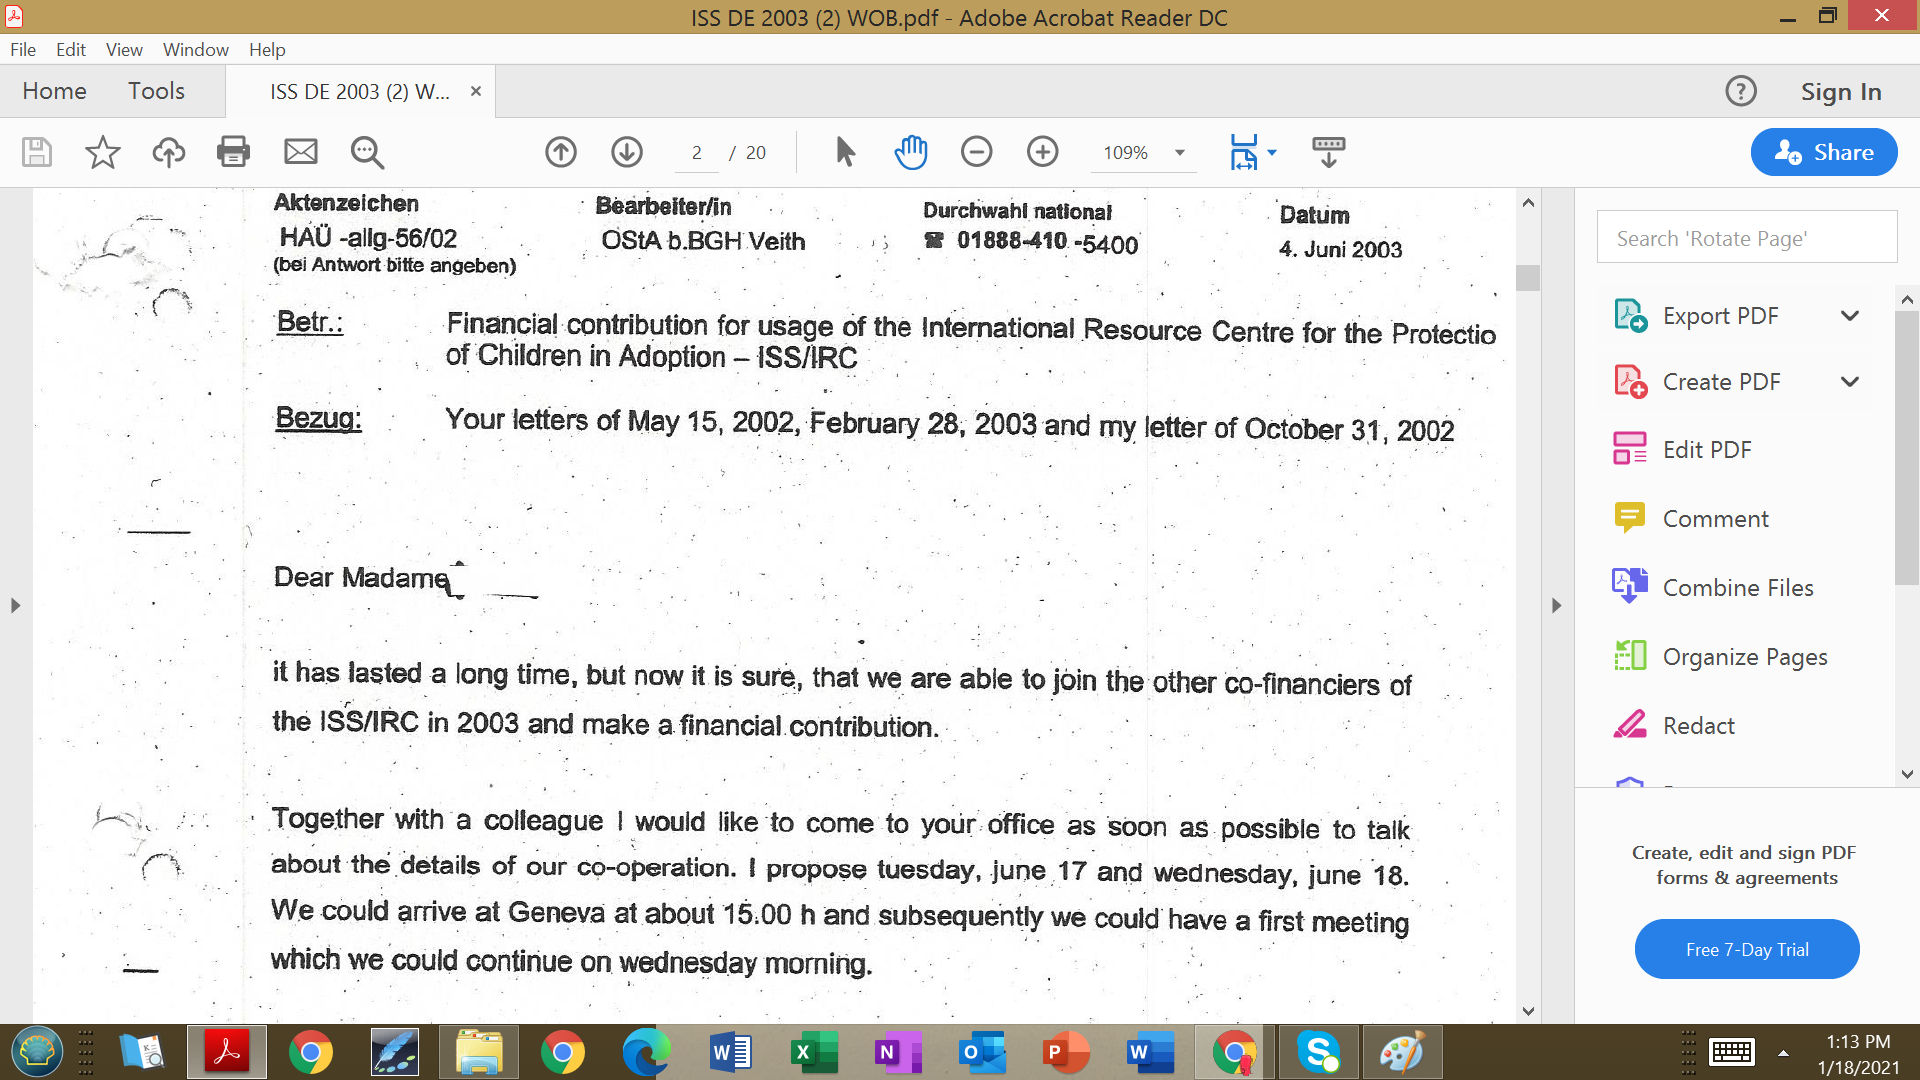The width and height of the screenshot is (1920, 1080).
Task: Activate the Selection arrow tool
Action: point(845,152)
